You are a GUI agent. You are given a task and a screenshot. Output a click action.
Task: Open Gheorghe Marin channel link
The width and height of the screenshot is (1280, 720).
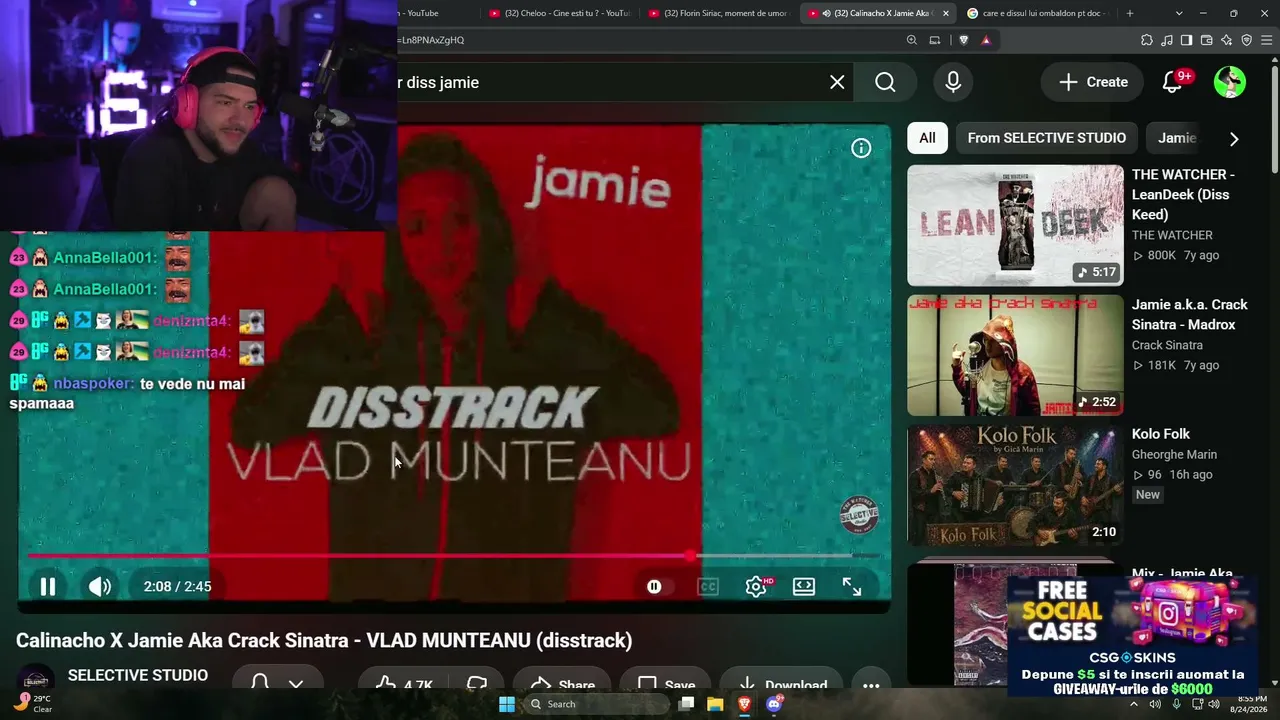coord(1174,455)
